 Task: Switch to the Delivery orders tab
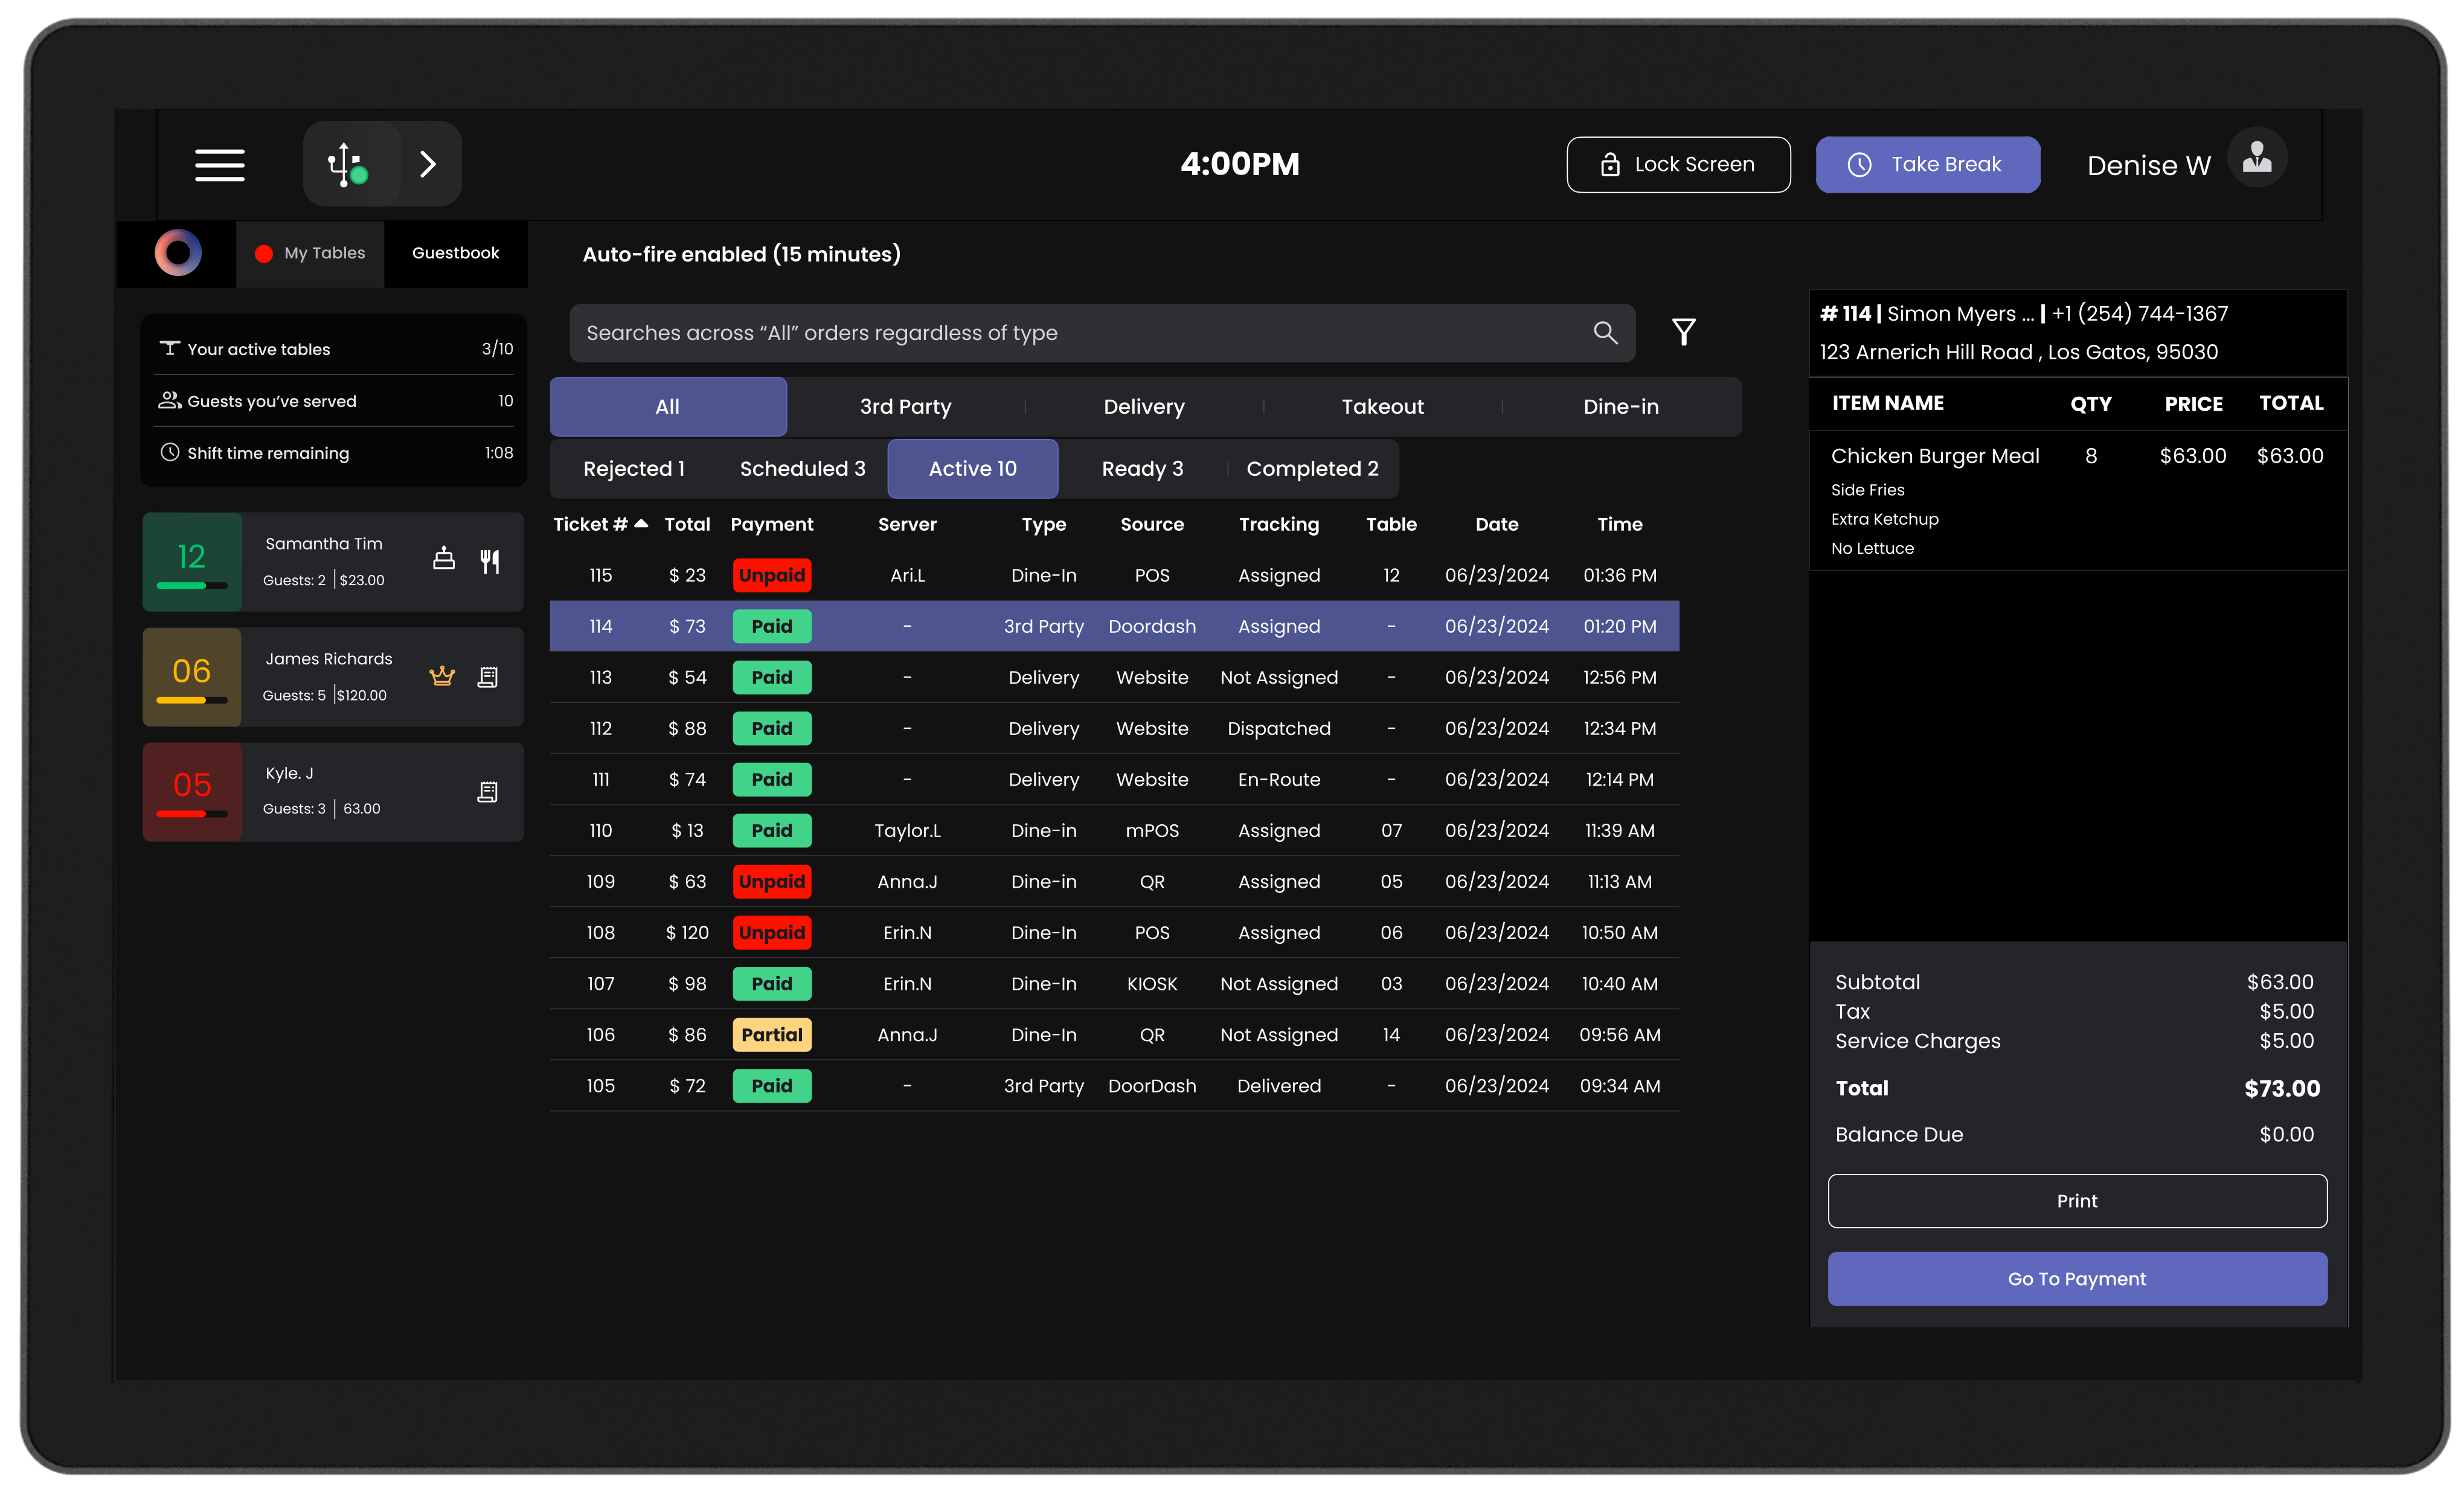[1143, 407]
